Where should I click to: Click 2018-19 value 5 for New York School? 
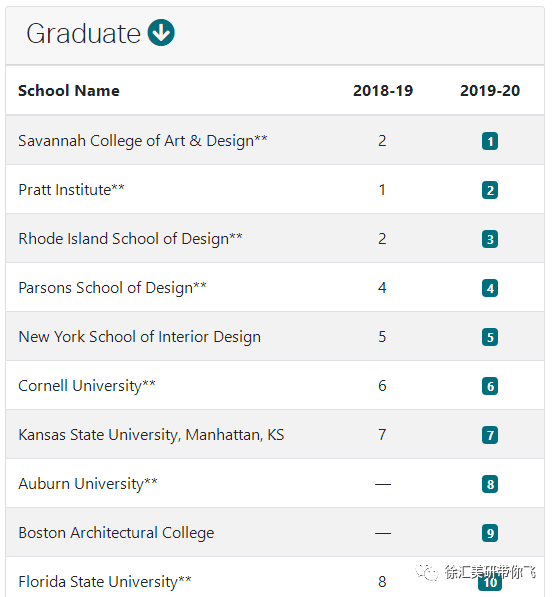[x=382, y=337]
